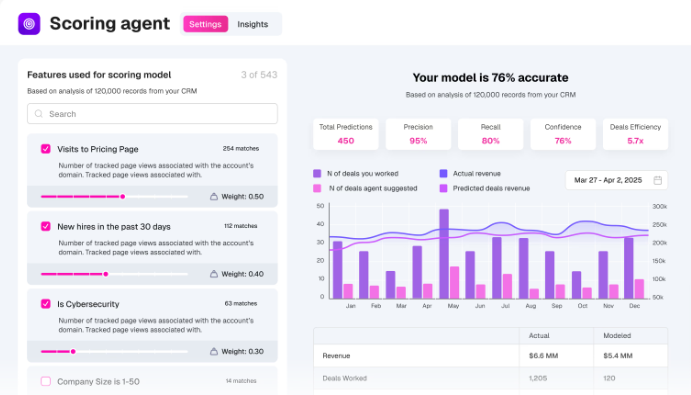The width and height of the screenshot is (691, 395).
Task: Click the 'Weight: 0.40' value
Action: tap(242, 274)
